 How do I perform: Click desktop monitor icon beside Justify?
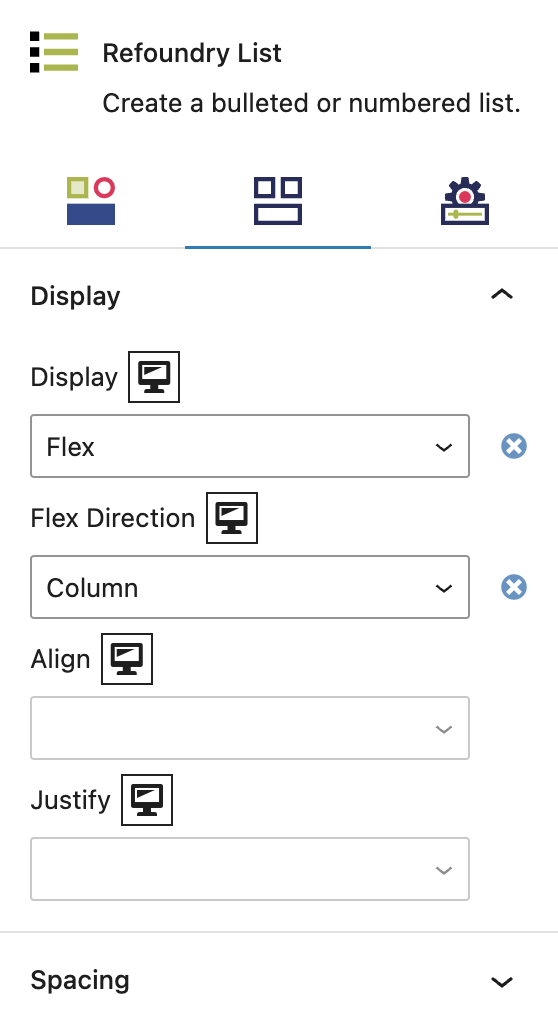(147, 800)
